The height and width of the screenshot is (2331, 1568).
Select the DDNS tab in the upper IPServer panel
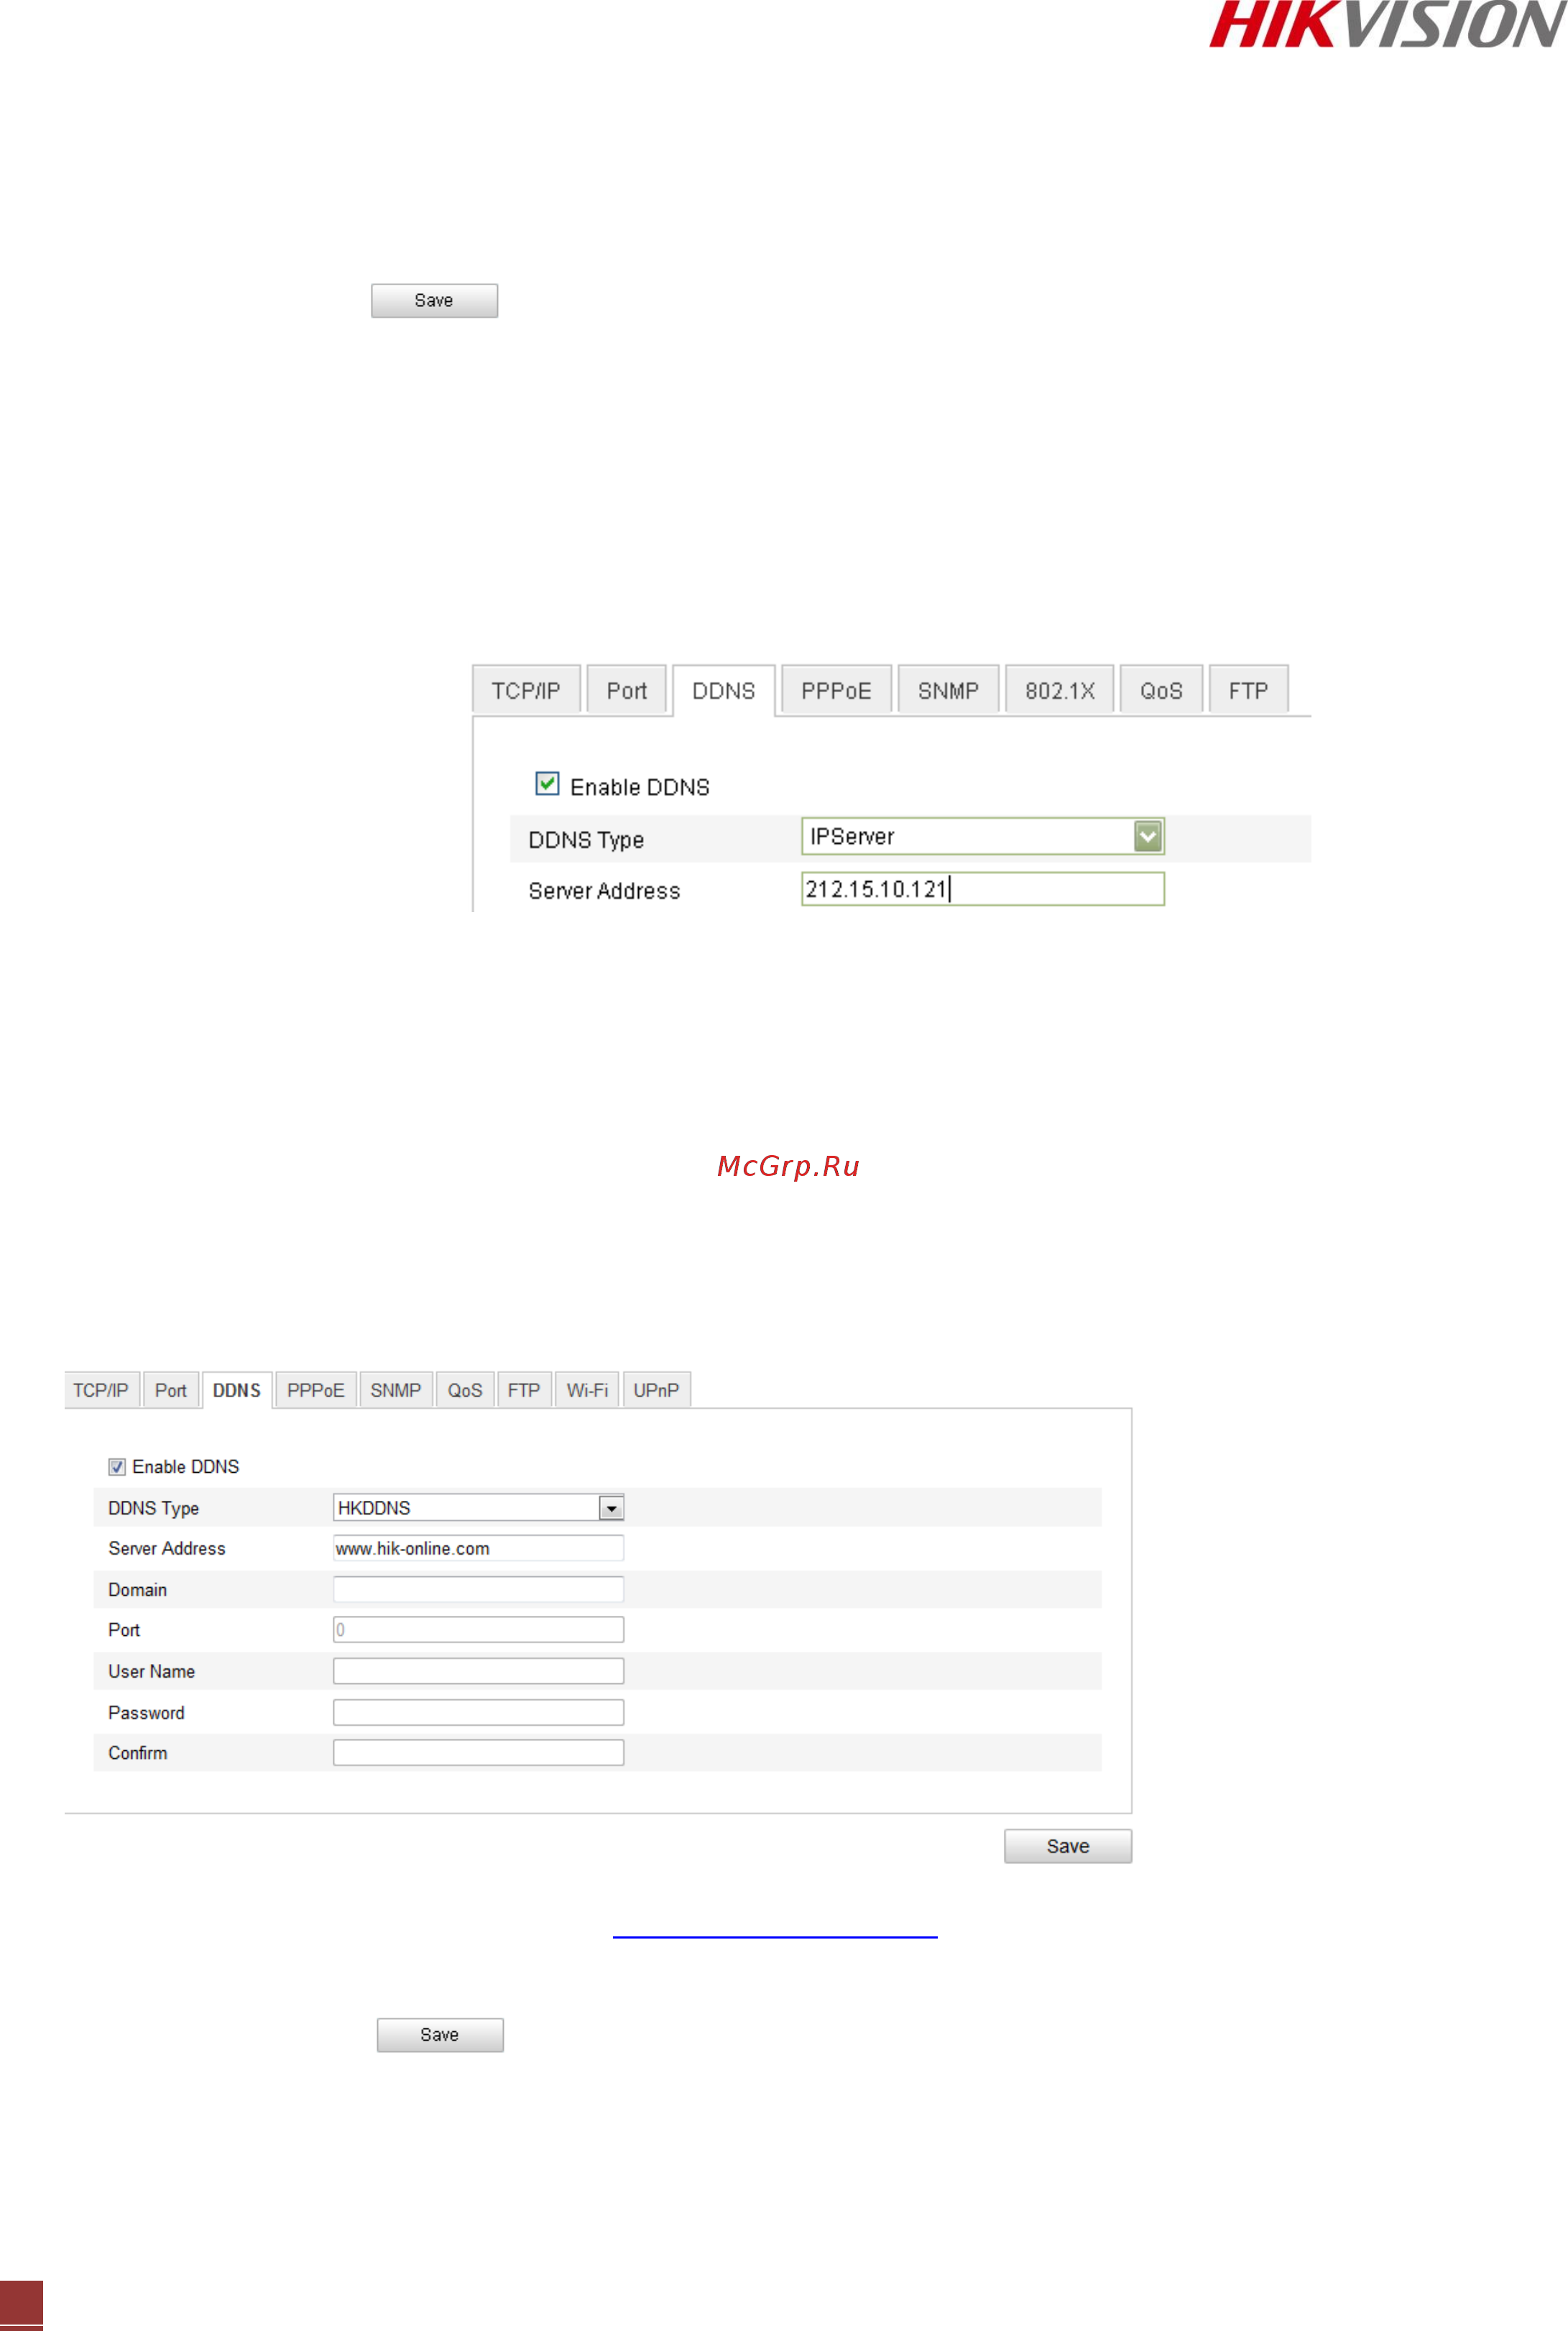724,690
